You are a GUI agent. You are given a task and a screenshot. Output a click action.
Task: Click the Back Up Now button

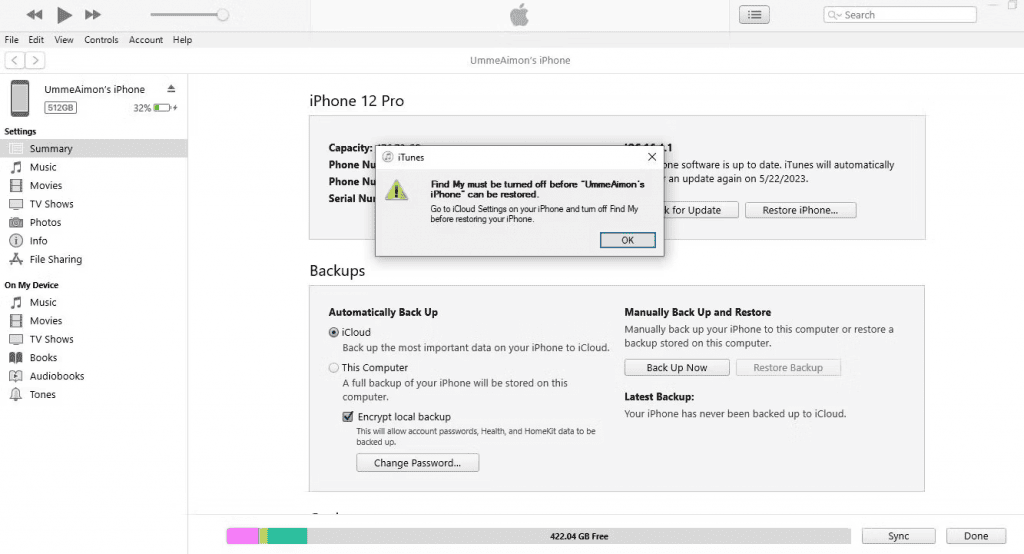676,368
